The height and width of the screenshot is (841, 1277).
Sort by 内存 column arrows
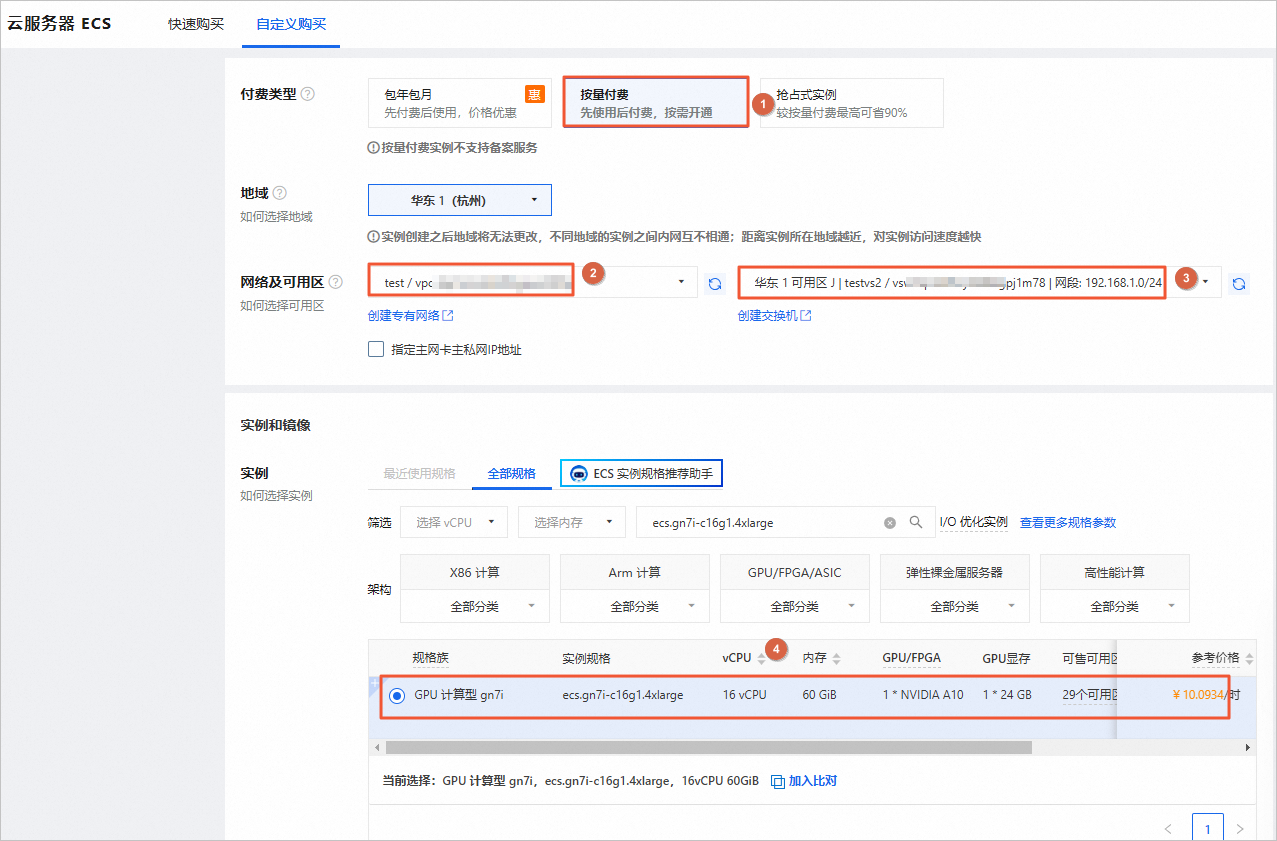836,658
